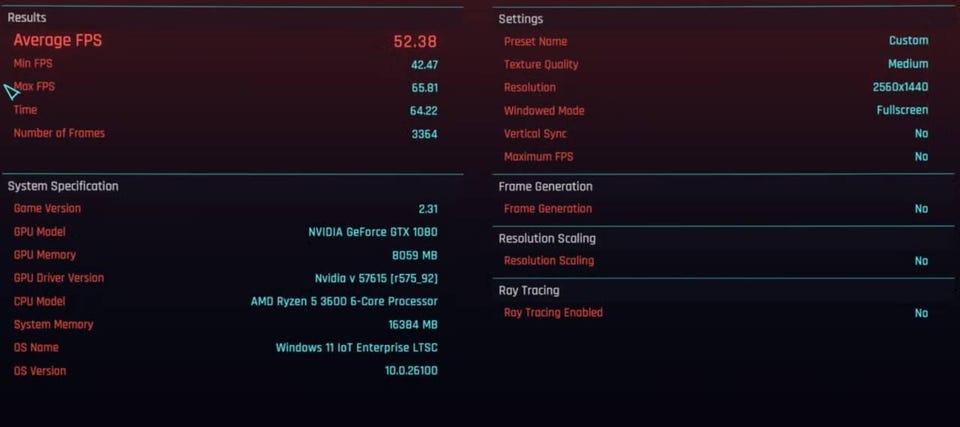Click the Settings section header
Image resolution: width=960 pixels, height=427 pixels.
[x=521, y=19]
